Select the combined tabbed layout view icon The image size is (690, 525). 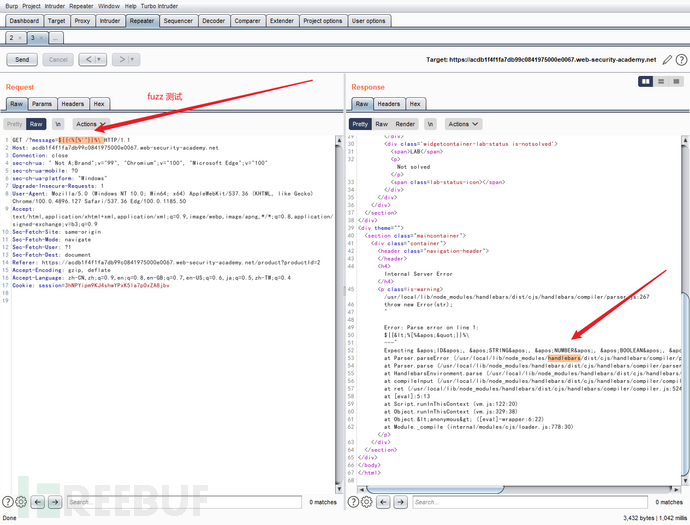point(675,81)
